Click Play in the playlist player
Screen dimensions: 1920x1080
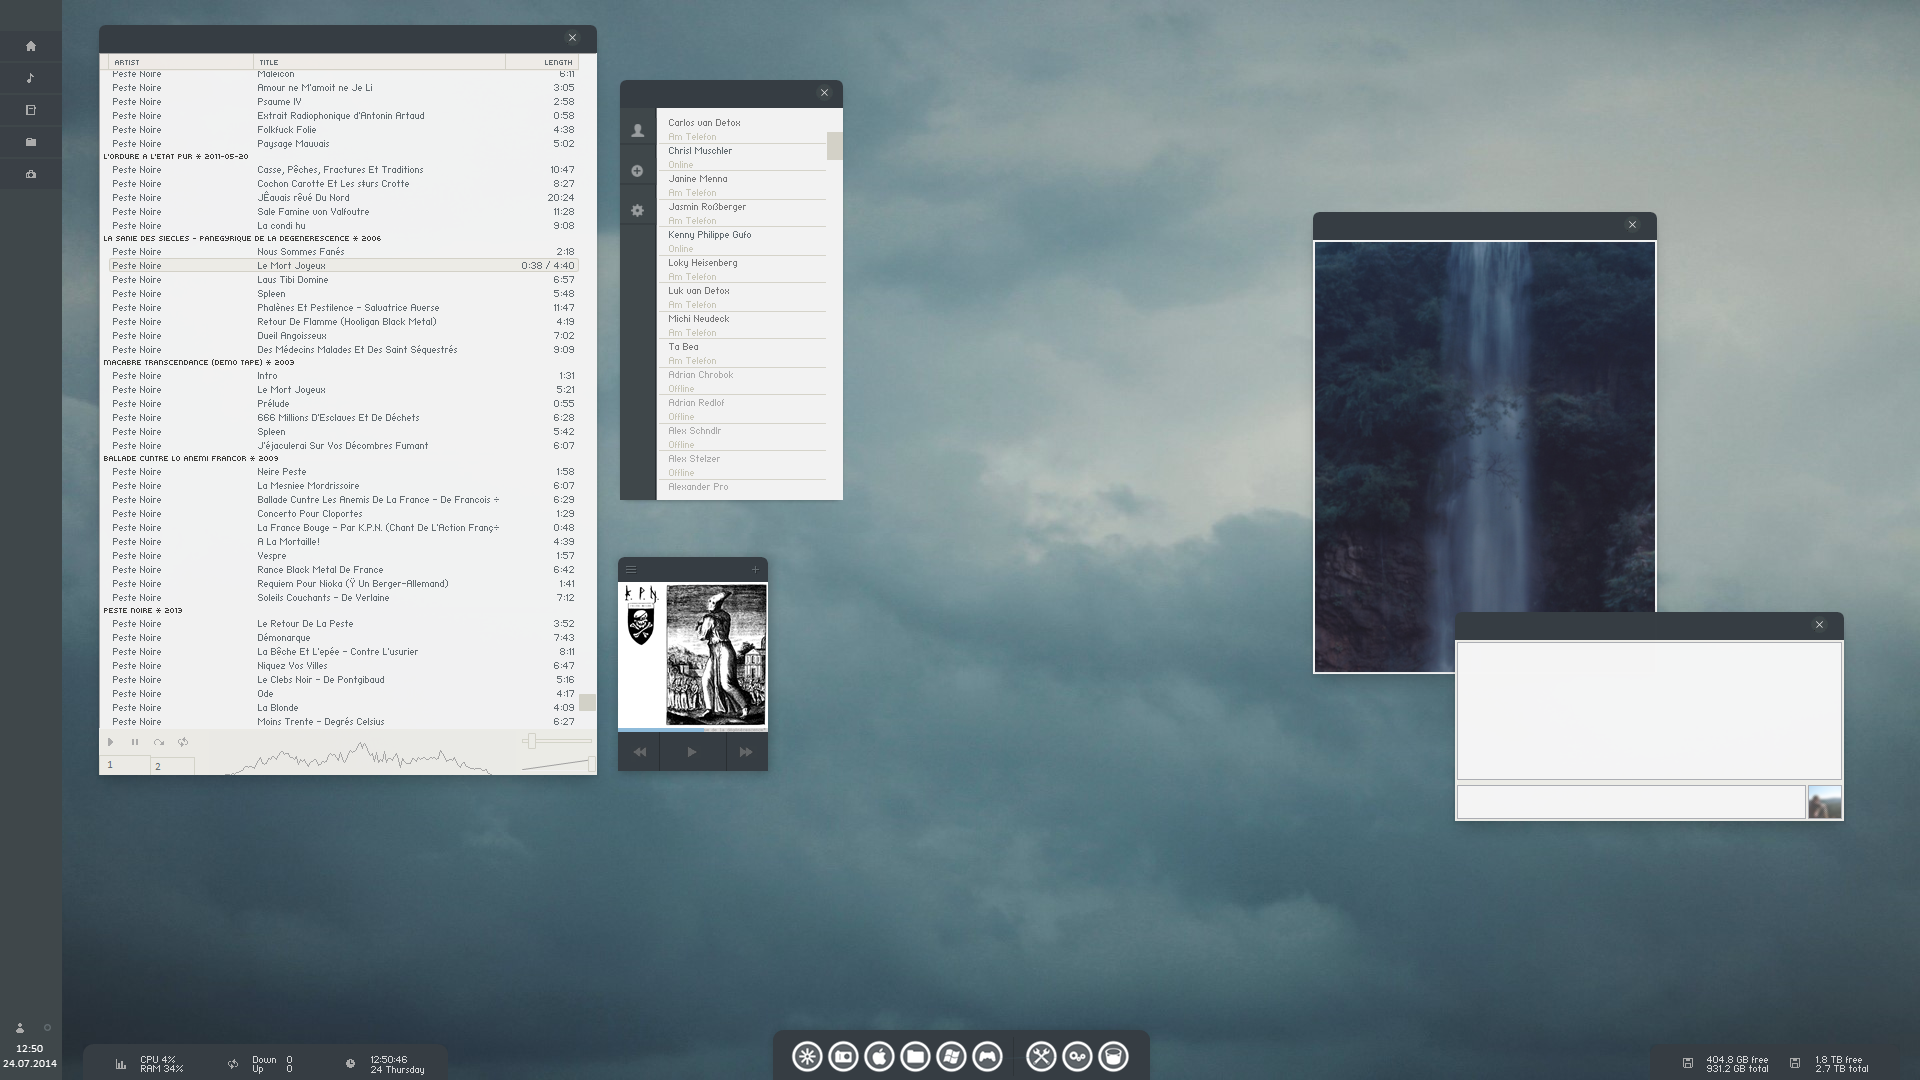click(x=111, y=742)
